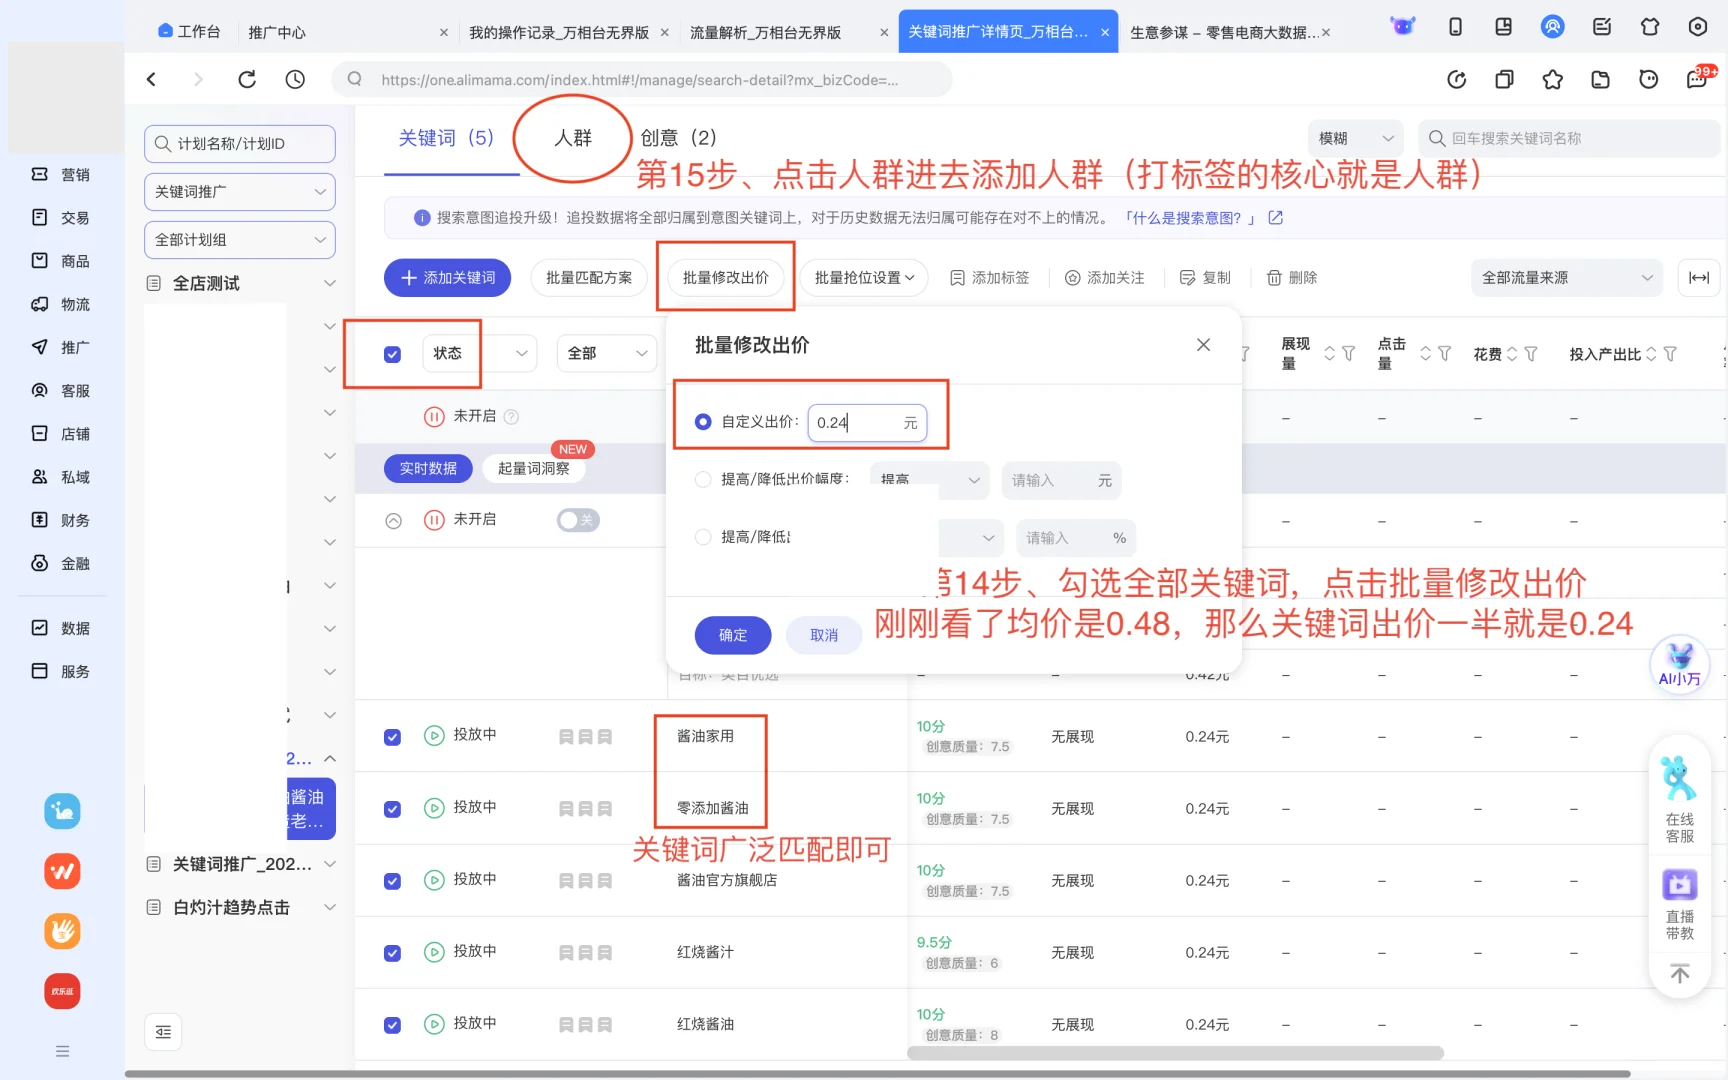This screenshot has height=1080, width=1728.
Task: Open the 直播带教 live teaching panel
Action: click(x=1679, y=900)
